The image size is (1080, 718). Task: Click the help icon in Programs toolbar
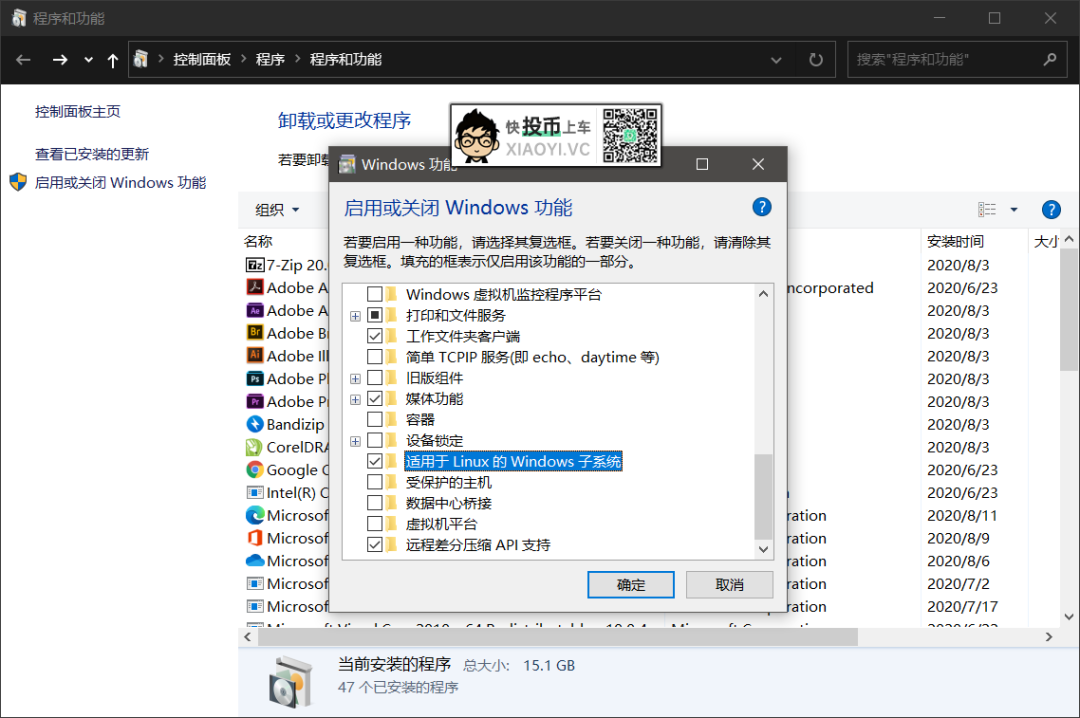pos(1051,209)
